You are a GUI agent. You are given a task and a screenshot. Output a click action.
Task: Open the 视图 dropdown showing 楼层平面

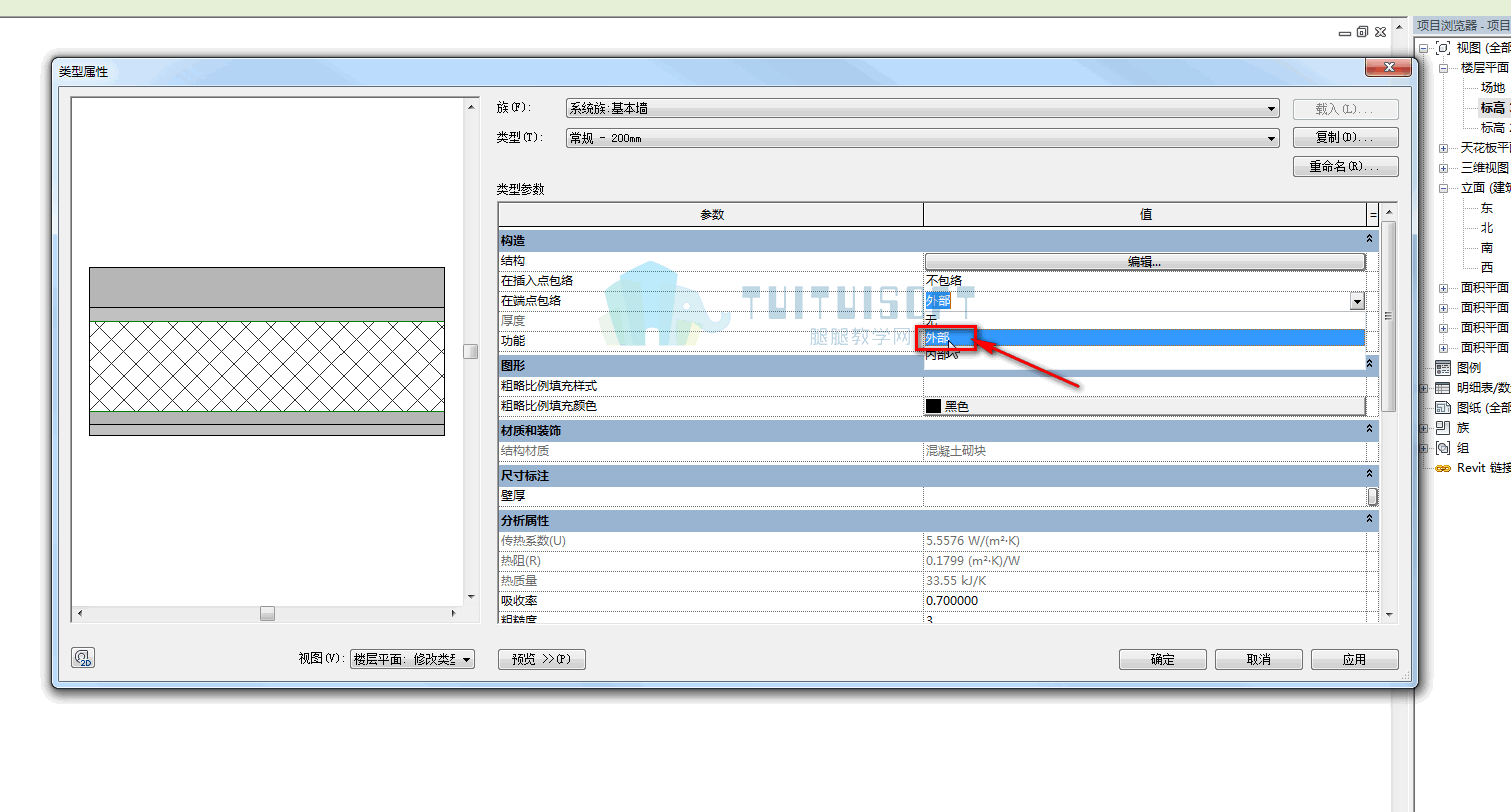pyautogui.click(x=465, y=659)
